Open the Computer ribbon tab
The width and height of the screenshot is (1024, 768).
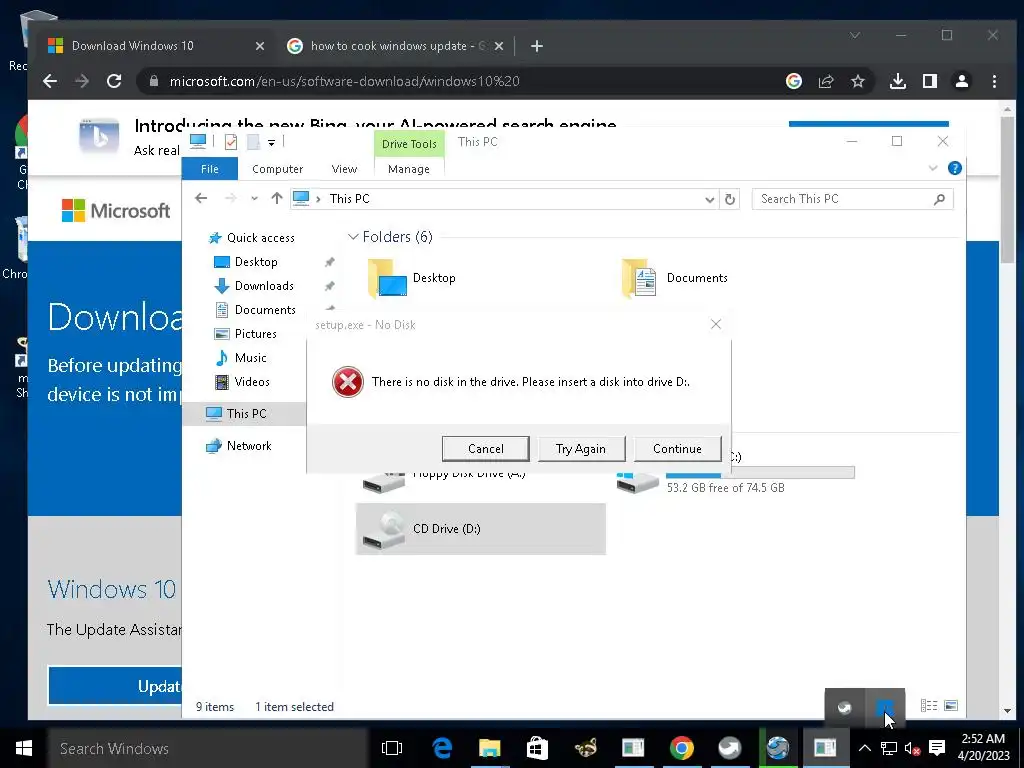coord(278,169)
